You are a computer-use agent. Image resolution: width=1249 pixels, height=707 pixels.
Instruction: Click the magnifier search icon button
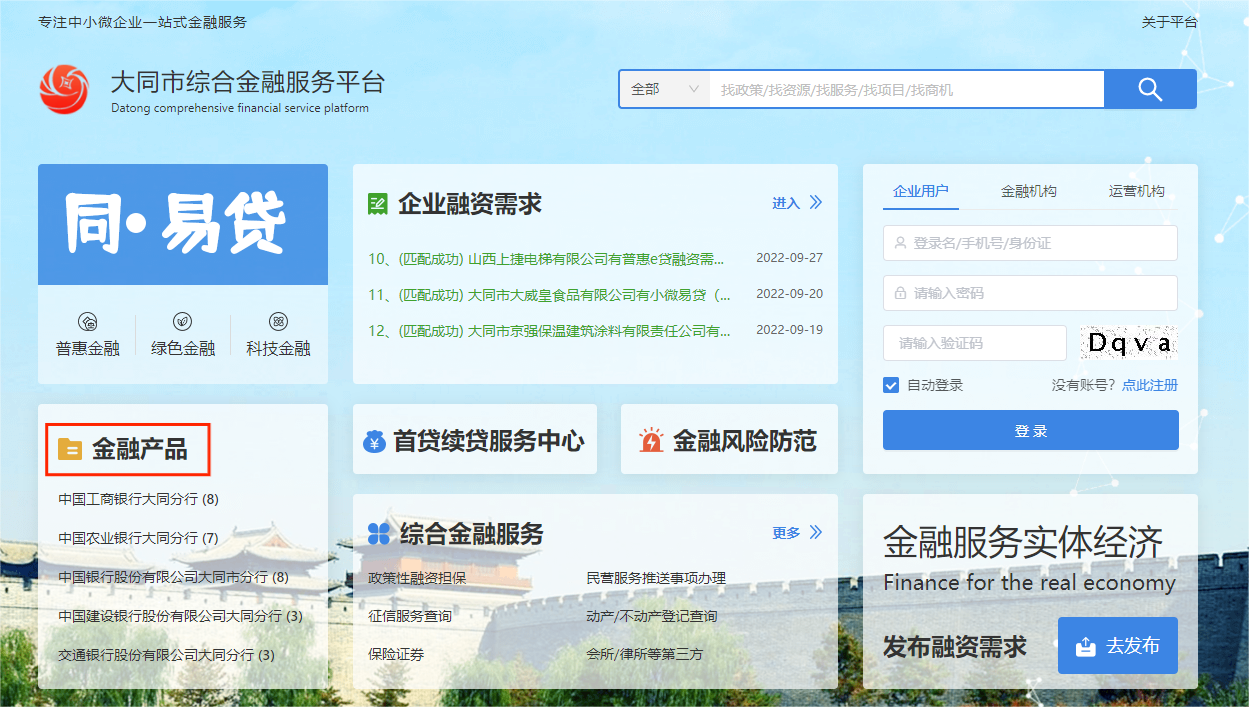1150,89
